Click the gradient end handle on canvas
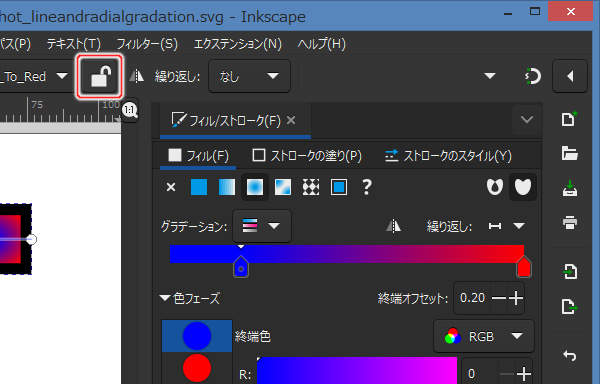This screenshot has width=600, height=384. (31, 239)
